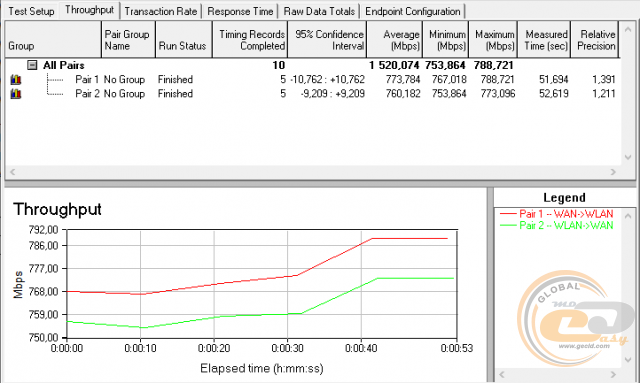Click table scroll-left arrow
Screen dimensions: 640x383
pos(12,172)
